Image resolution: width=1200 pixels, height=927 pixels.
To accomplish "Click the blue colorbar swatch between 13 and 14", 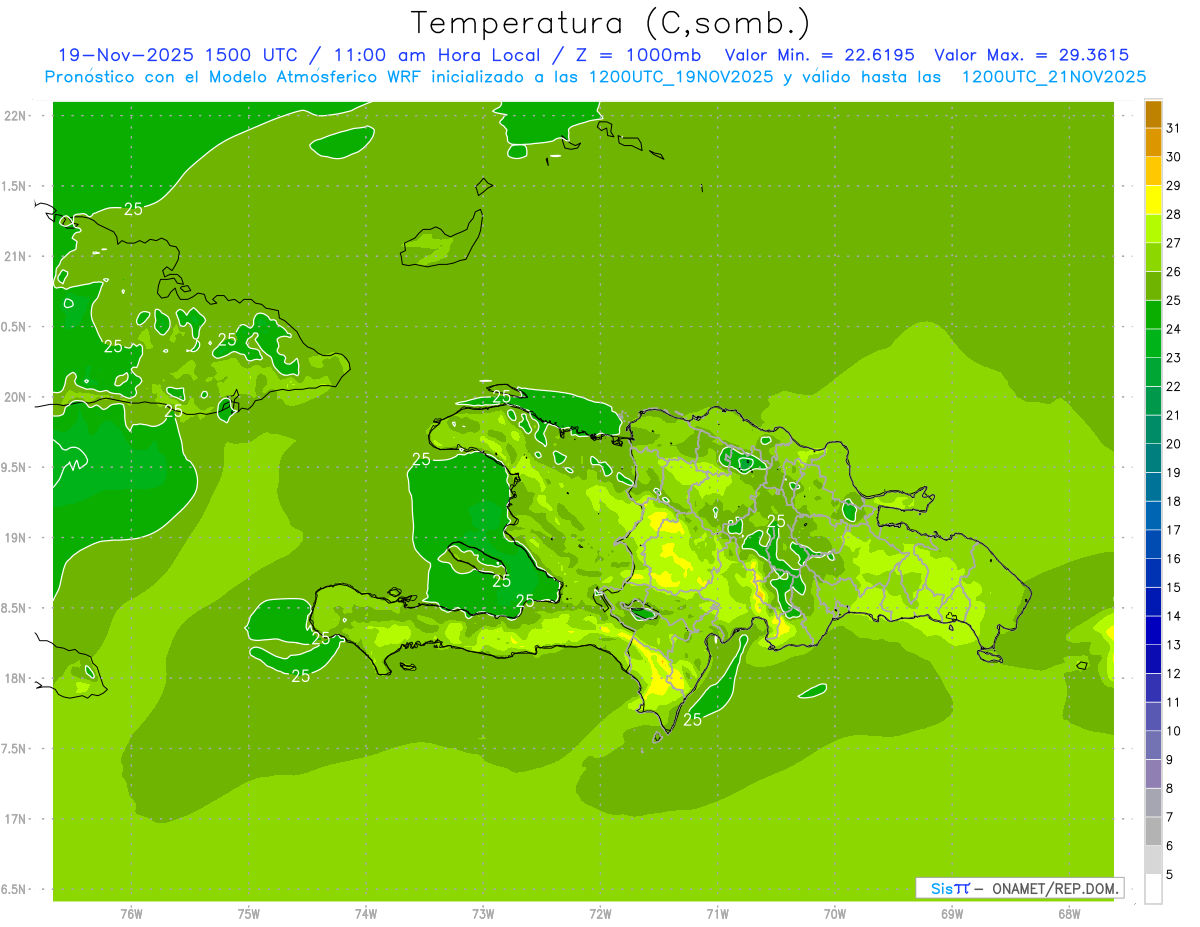I will (x=1153, y=630).
